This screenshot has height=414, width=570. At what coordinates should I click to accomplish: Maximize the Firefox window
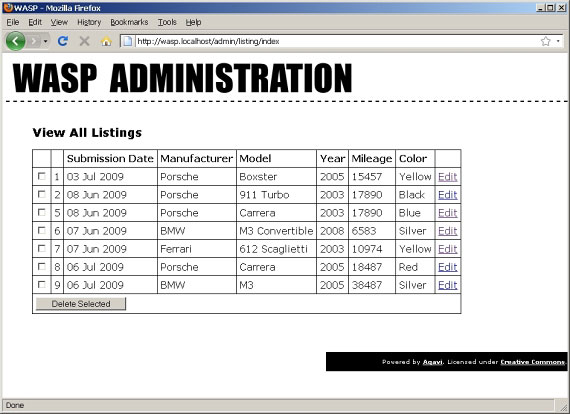[550, 8]
